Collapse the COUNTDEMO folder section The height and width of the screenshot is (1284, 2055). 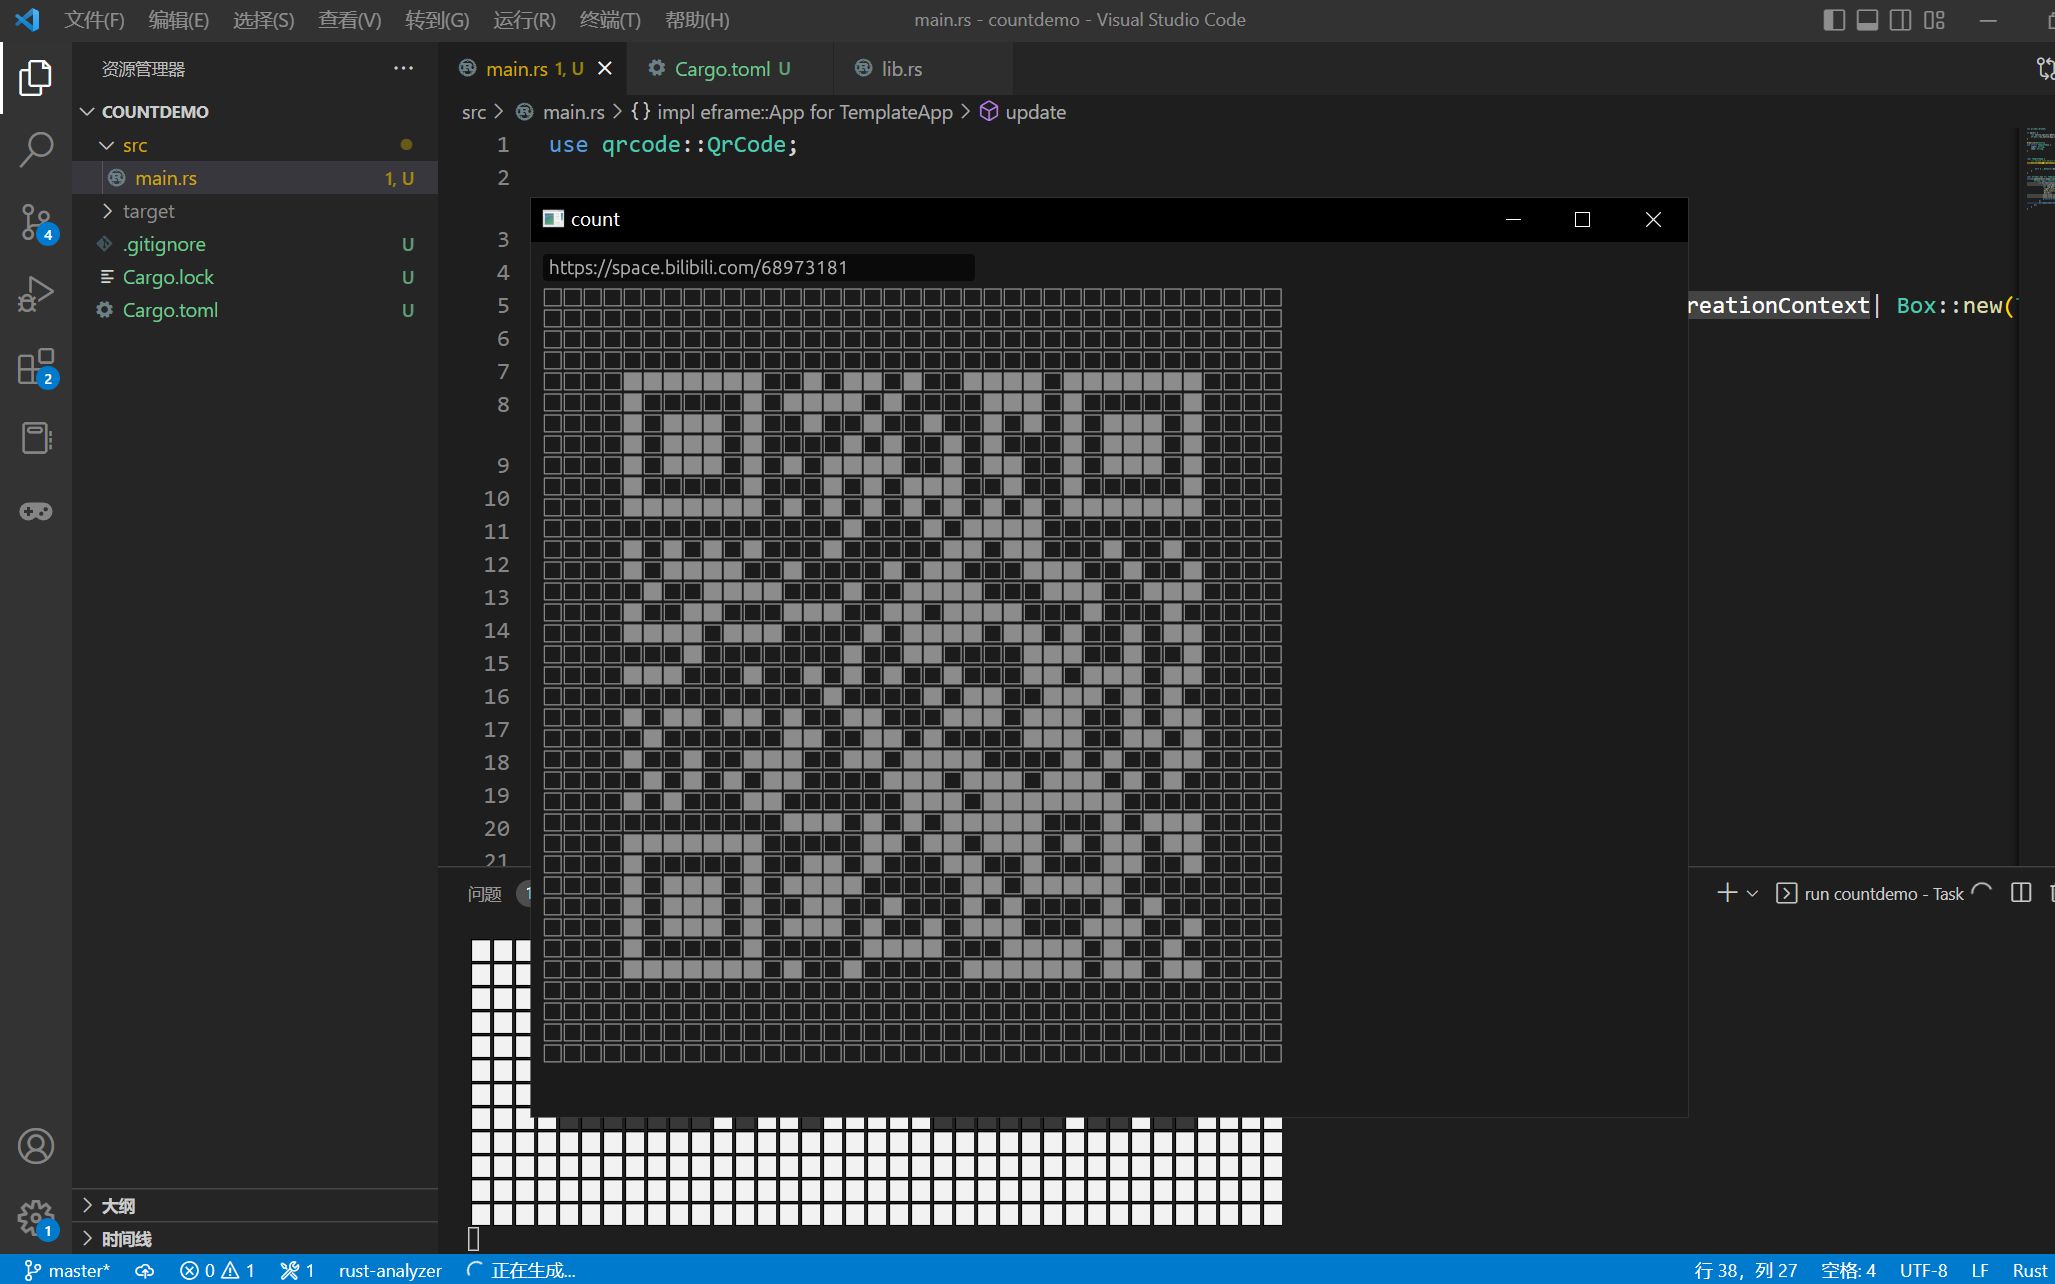(256, 111)
